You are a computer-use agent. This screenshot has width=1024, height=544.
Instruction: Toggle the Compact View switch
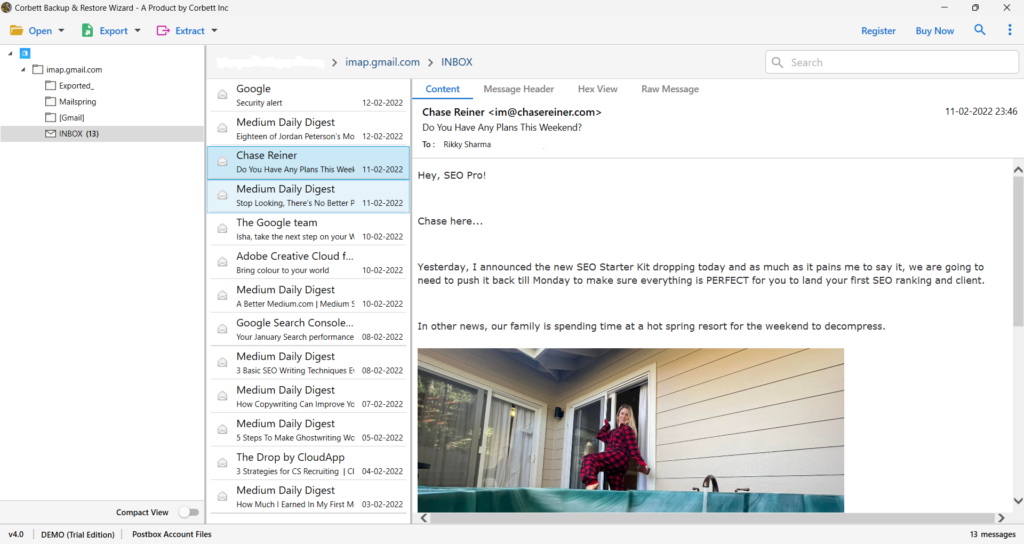[x=189, y=513]
